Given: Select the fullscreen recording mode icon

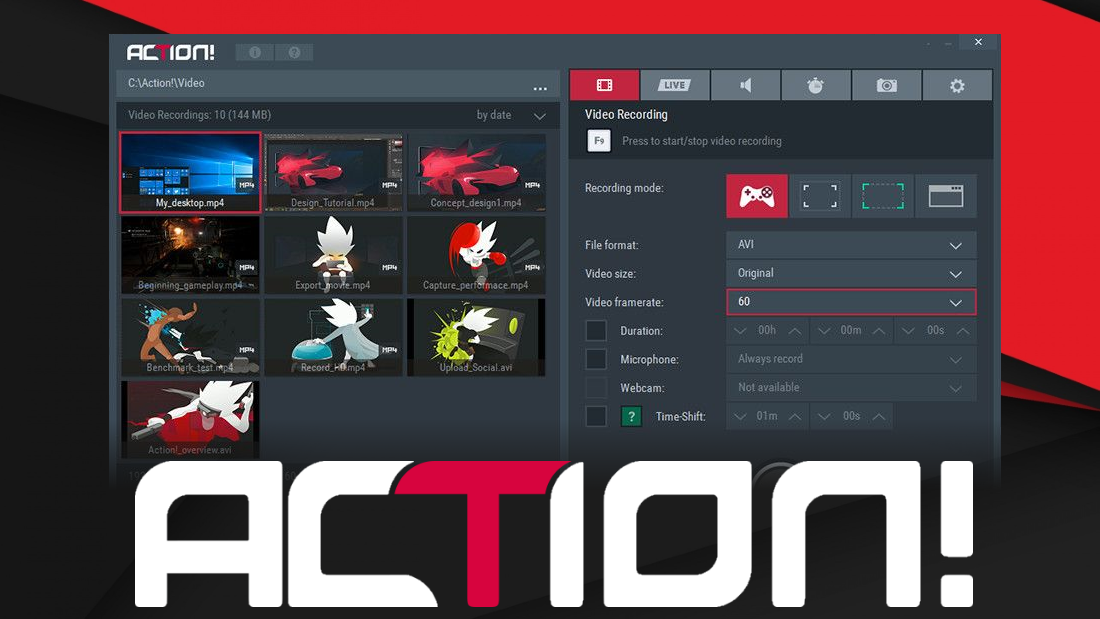Looking at the screenshot, I should (x=819, y=196).
